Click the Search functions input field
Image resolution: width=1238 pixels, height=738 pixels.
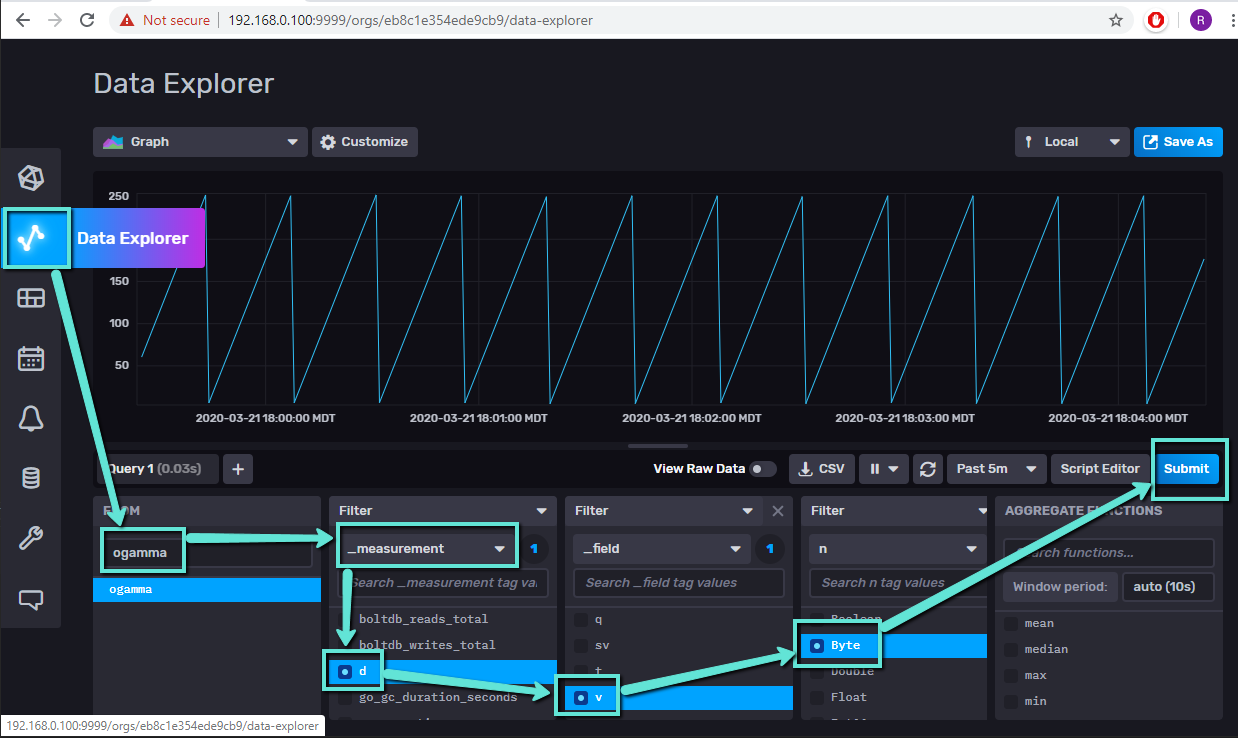[1108, 552]
